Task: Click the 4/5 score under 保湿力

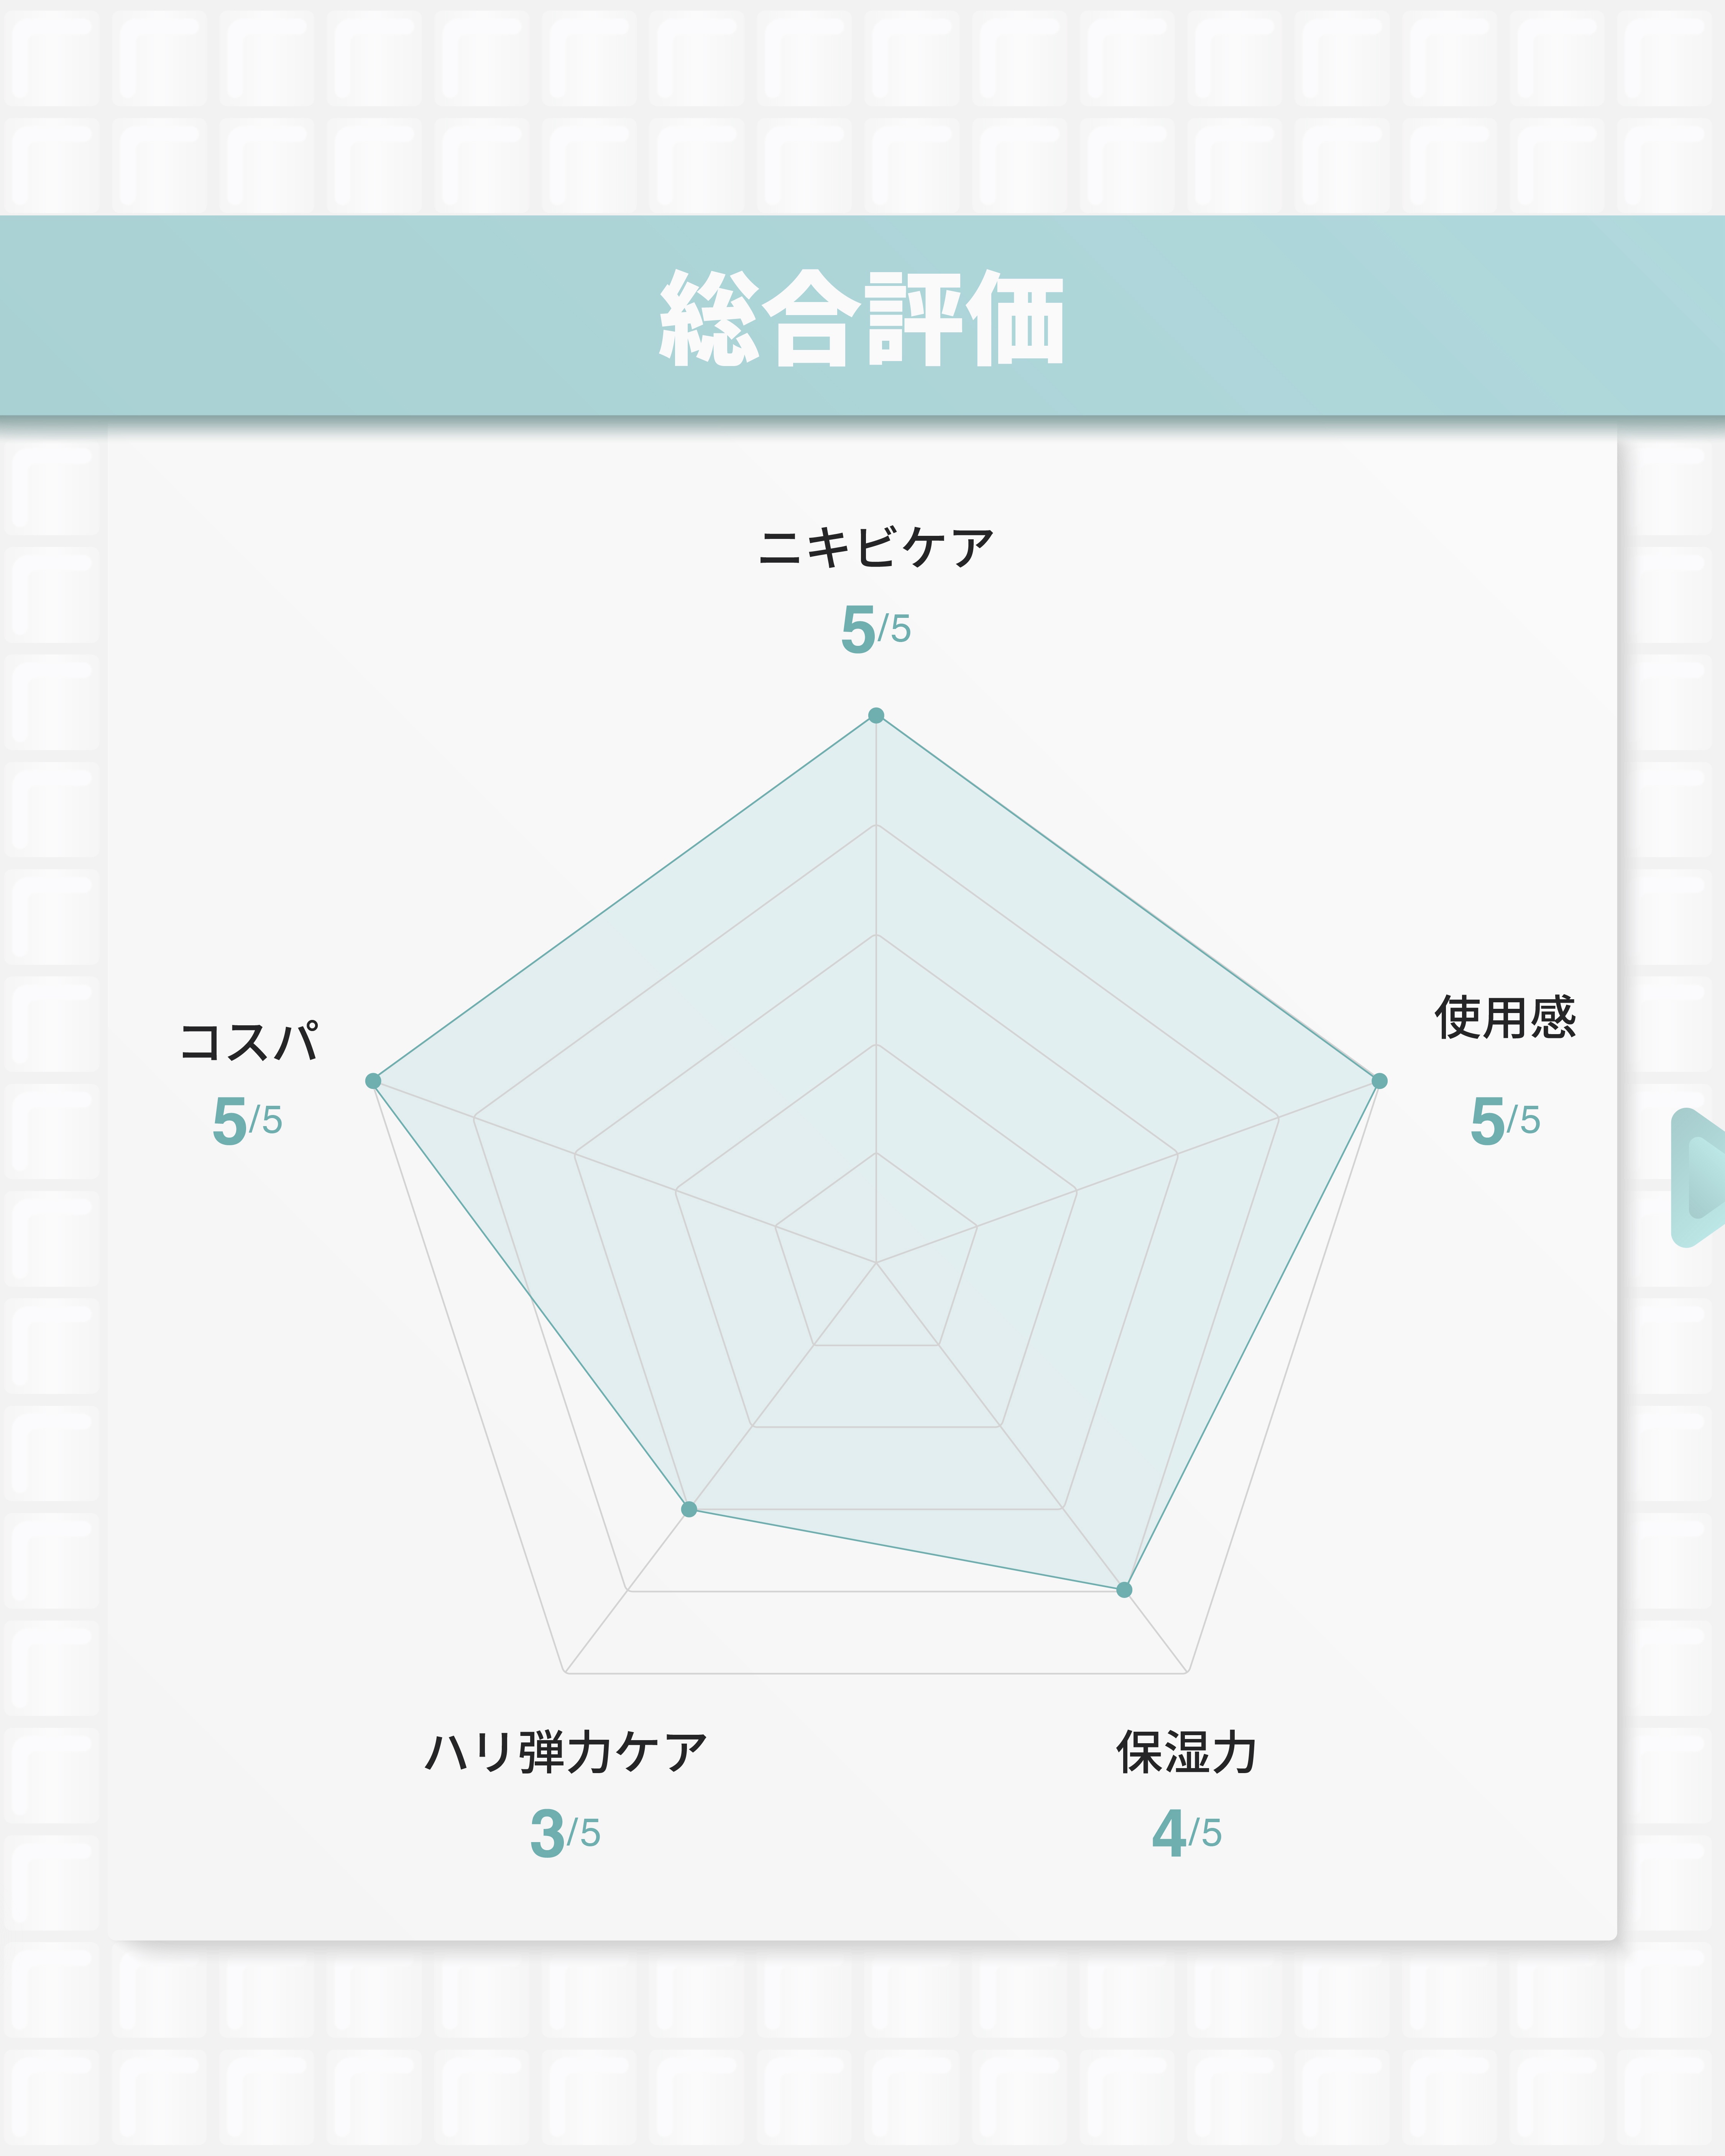Action: [1187, 1833]
